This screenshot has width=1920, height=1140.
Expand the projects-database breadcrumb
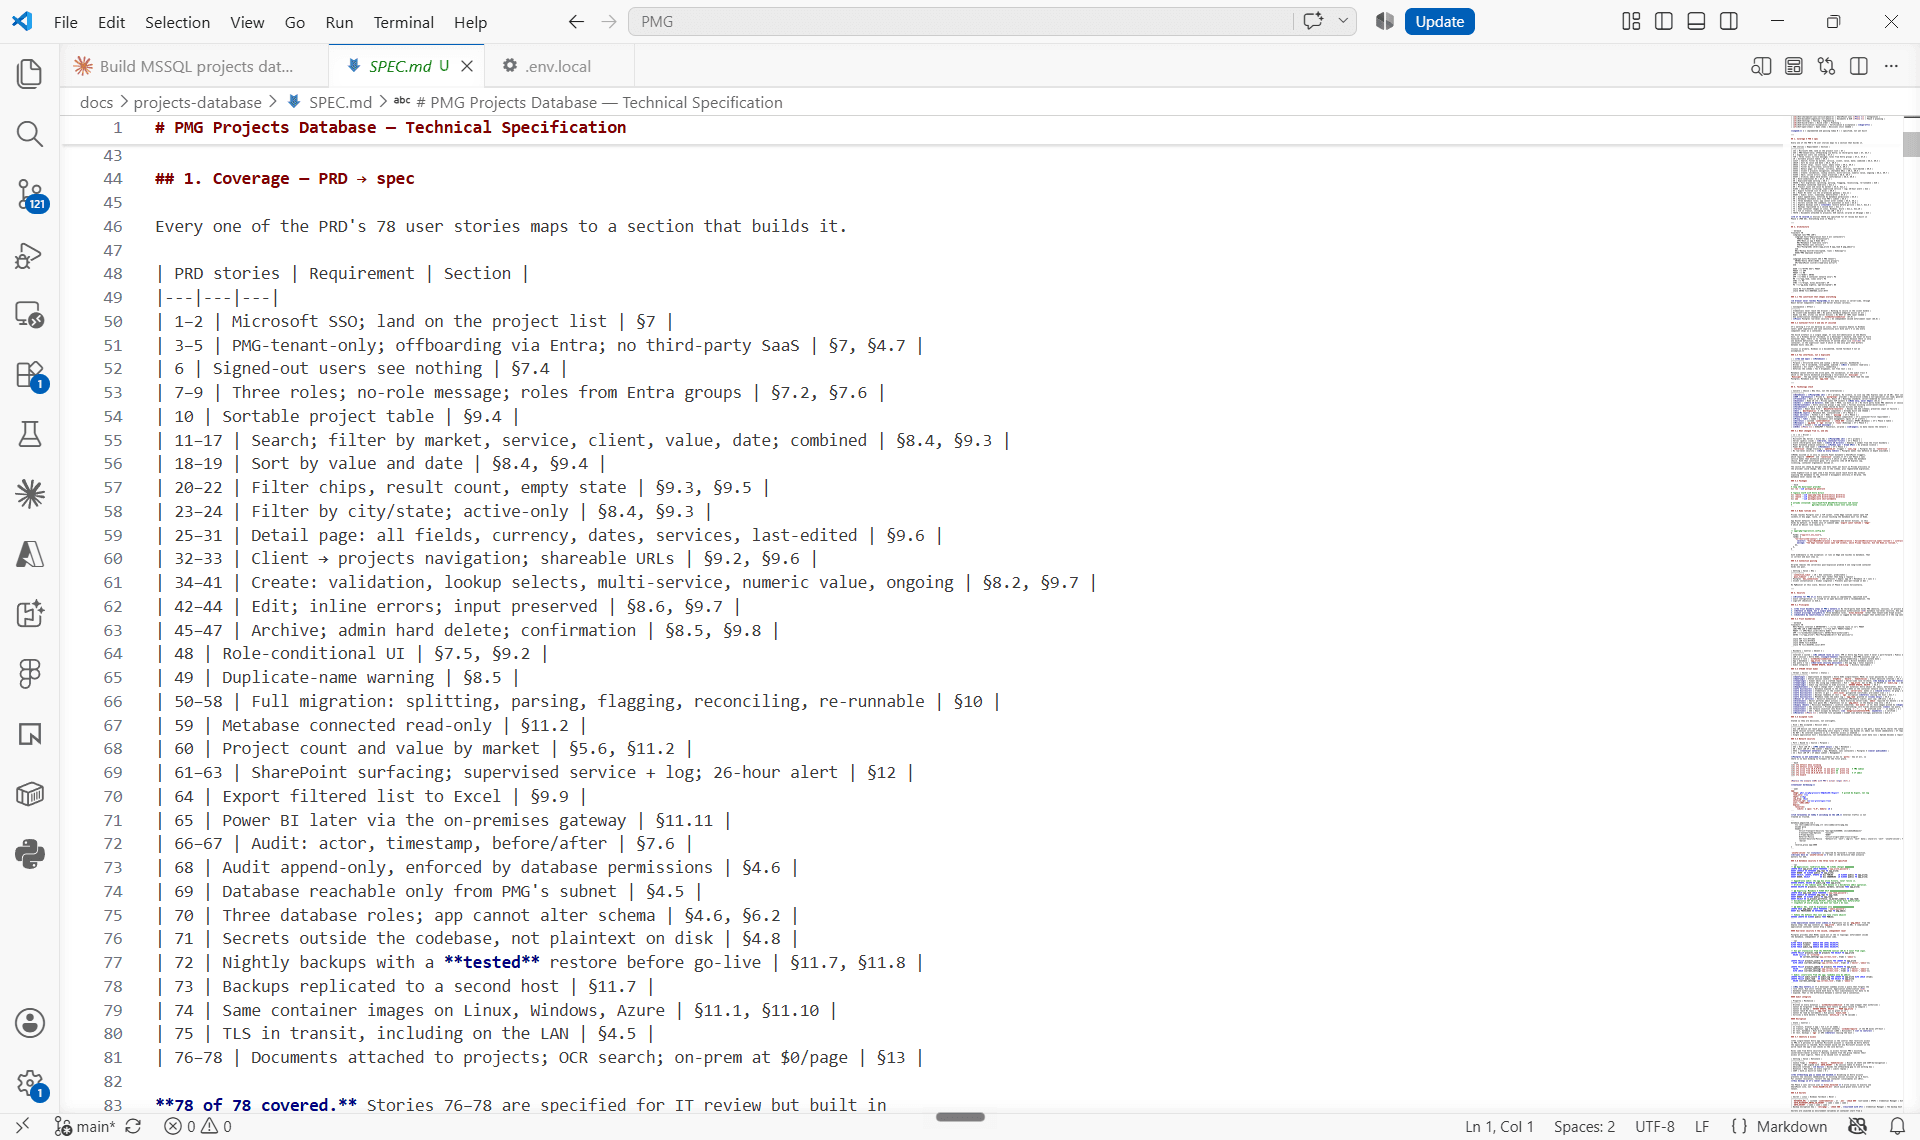point(197,102)
